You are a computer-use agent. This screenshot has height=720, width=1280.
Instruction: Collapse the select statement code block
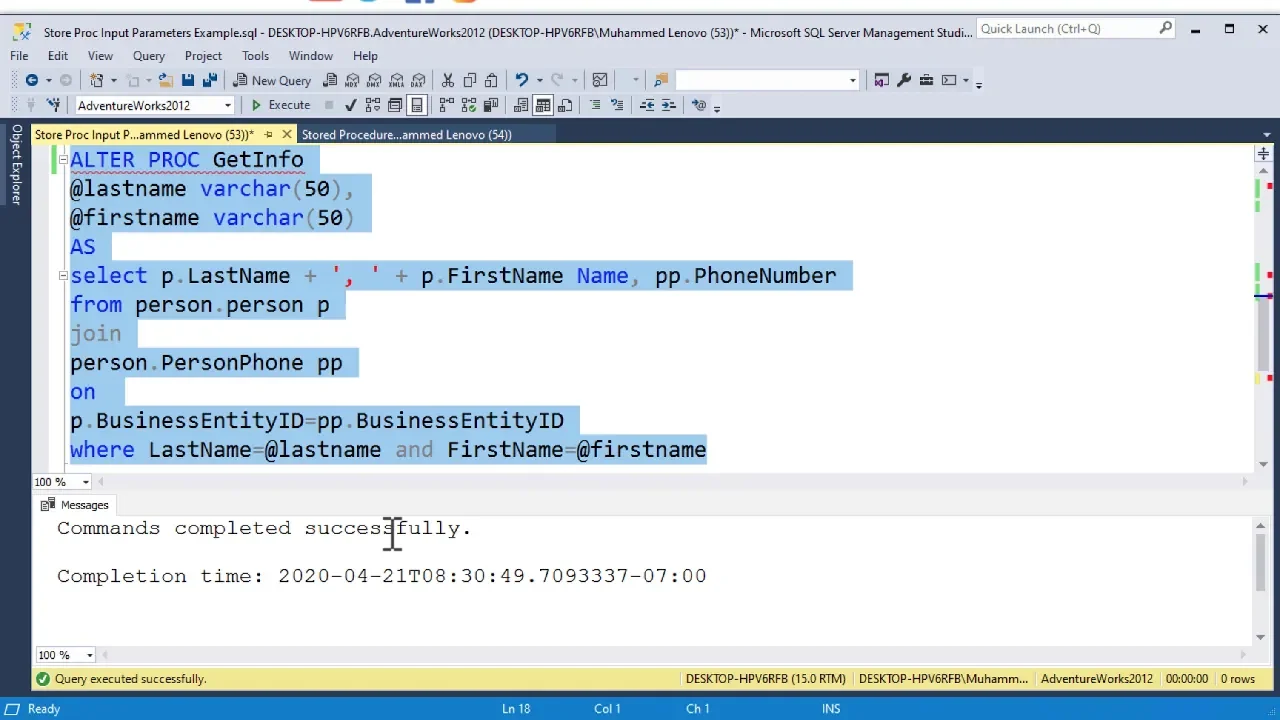coord(63,275)
